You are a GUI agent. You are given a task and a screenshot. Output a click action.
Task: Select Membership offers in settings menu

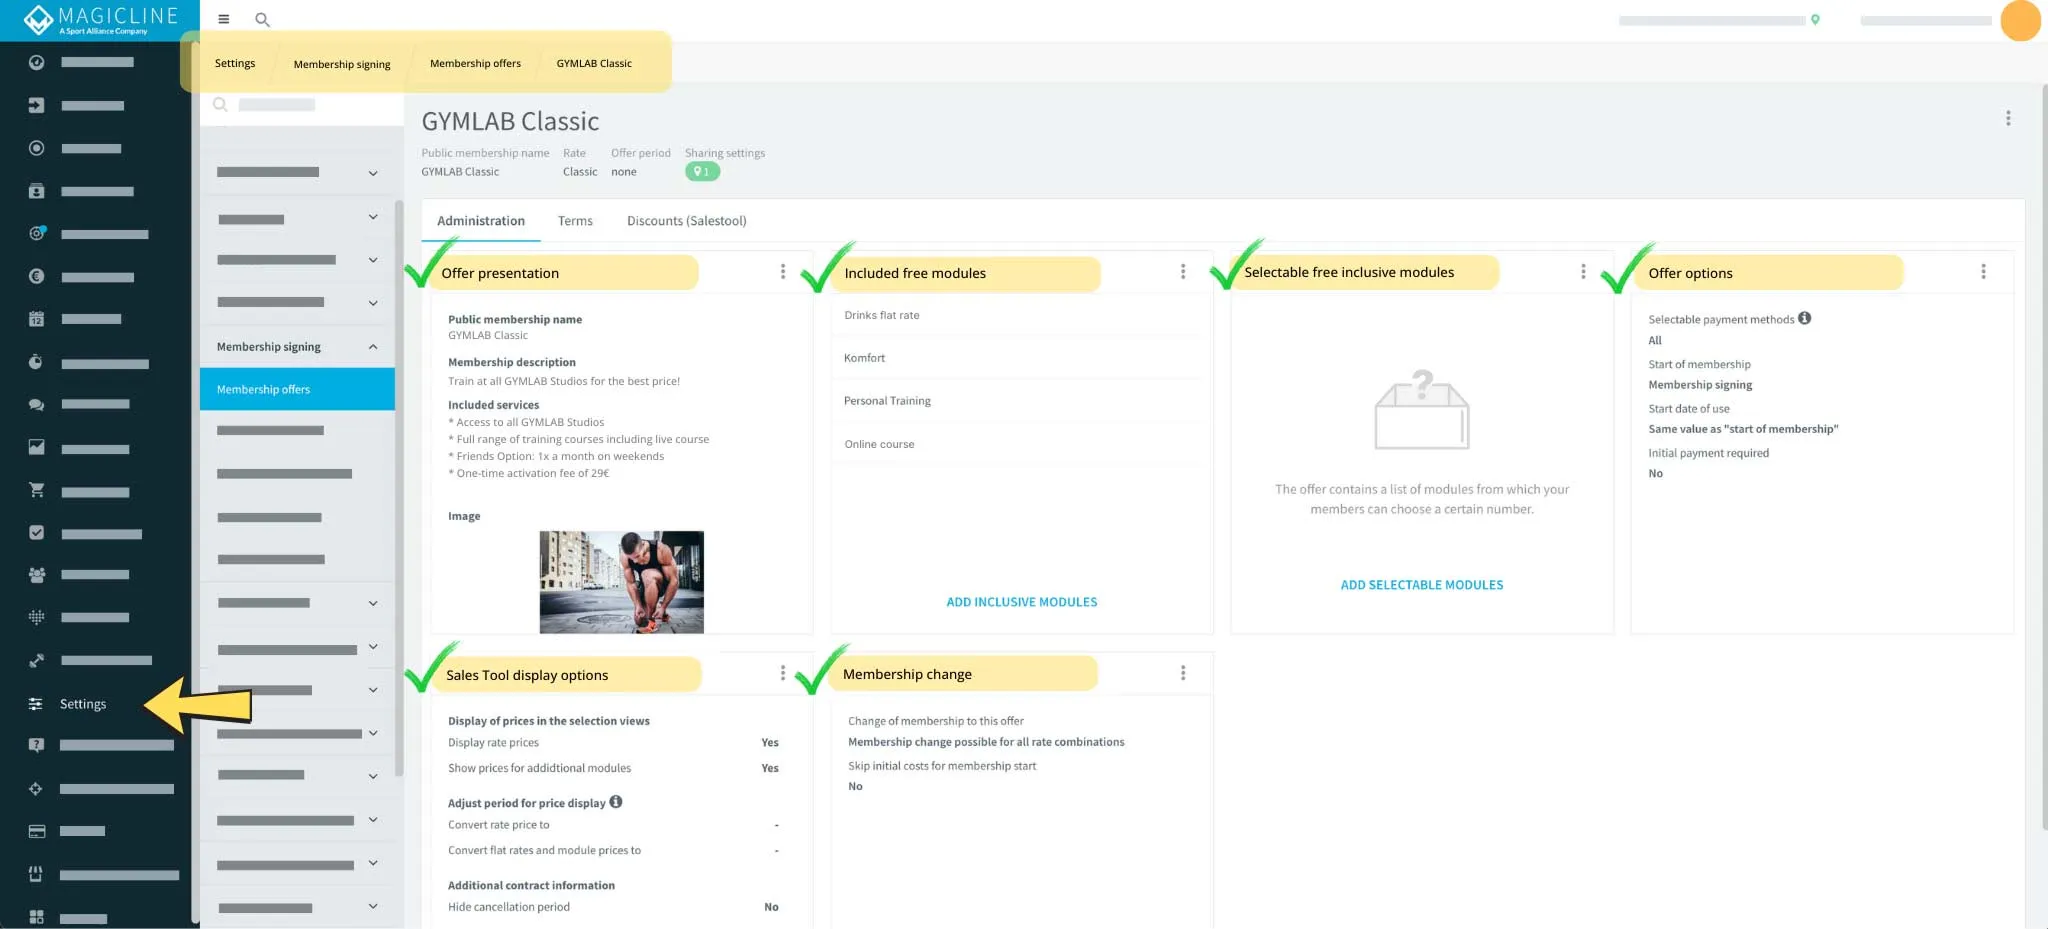297,389
